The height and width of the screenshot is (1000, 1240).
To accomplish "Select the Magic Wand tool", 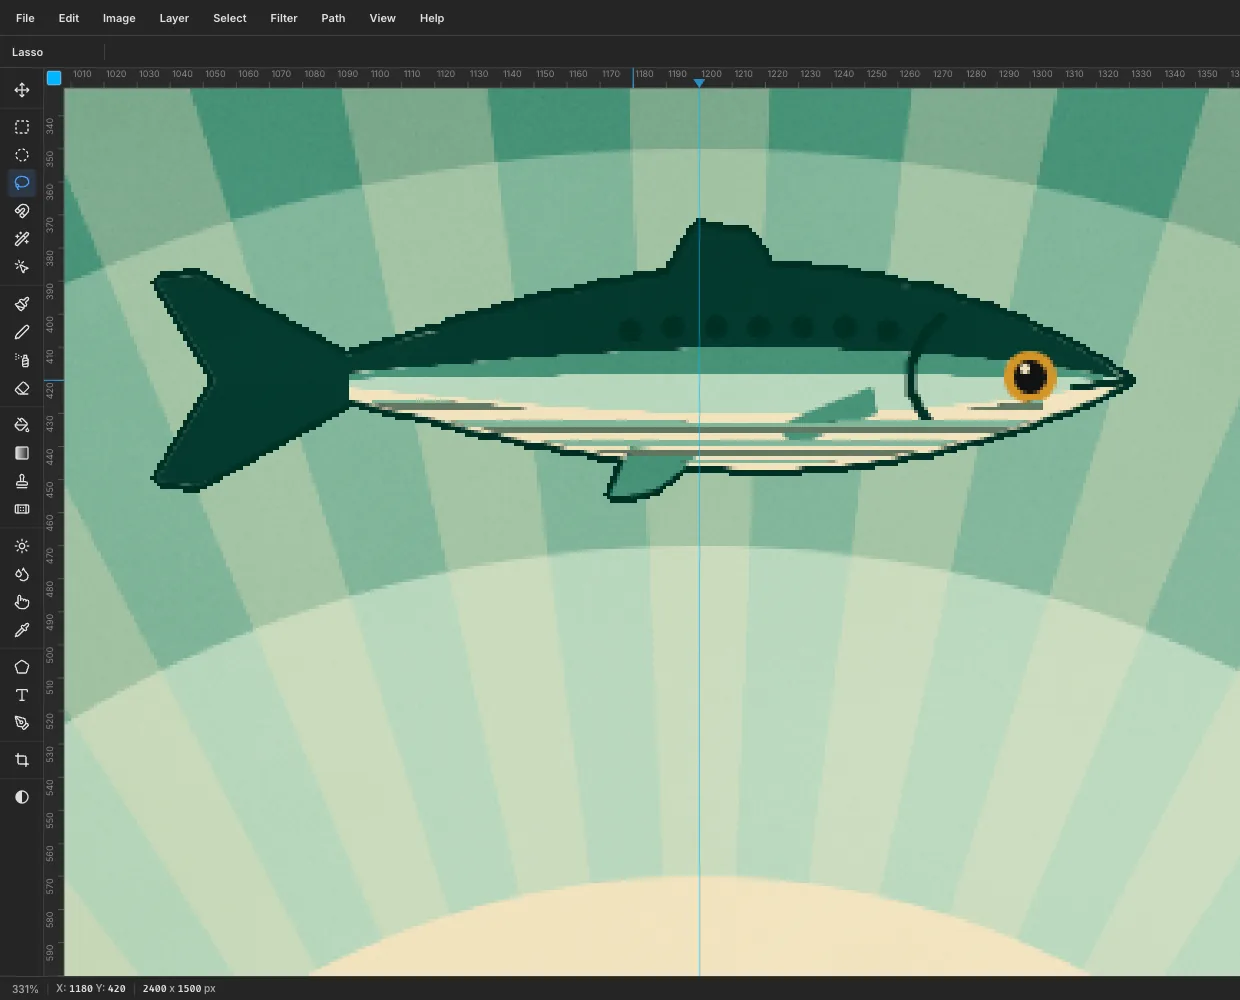I will (22, 239).
